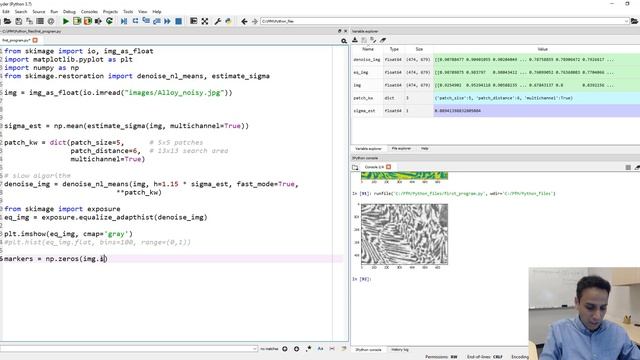Run cell and advance icon
Viewport: 640px width, 360px height.
coord(87,21)
